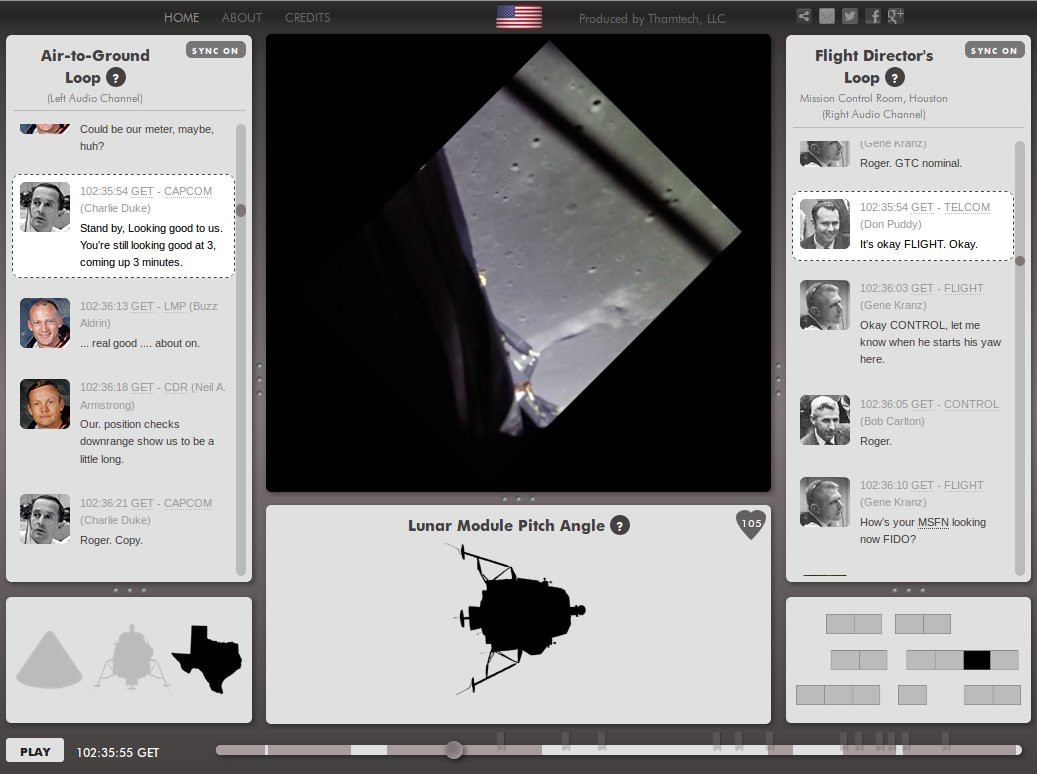Open the Credits page
Image resolution: width=1037 pixels, height=774 pixels.
pyautogui.click(x=307, y=18)
